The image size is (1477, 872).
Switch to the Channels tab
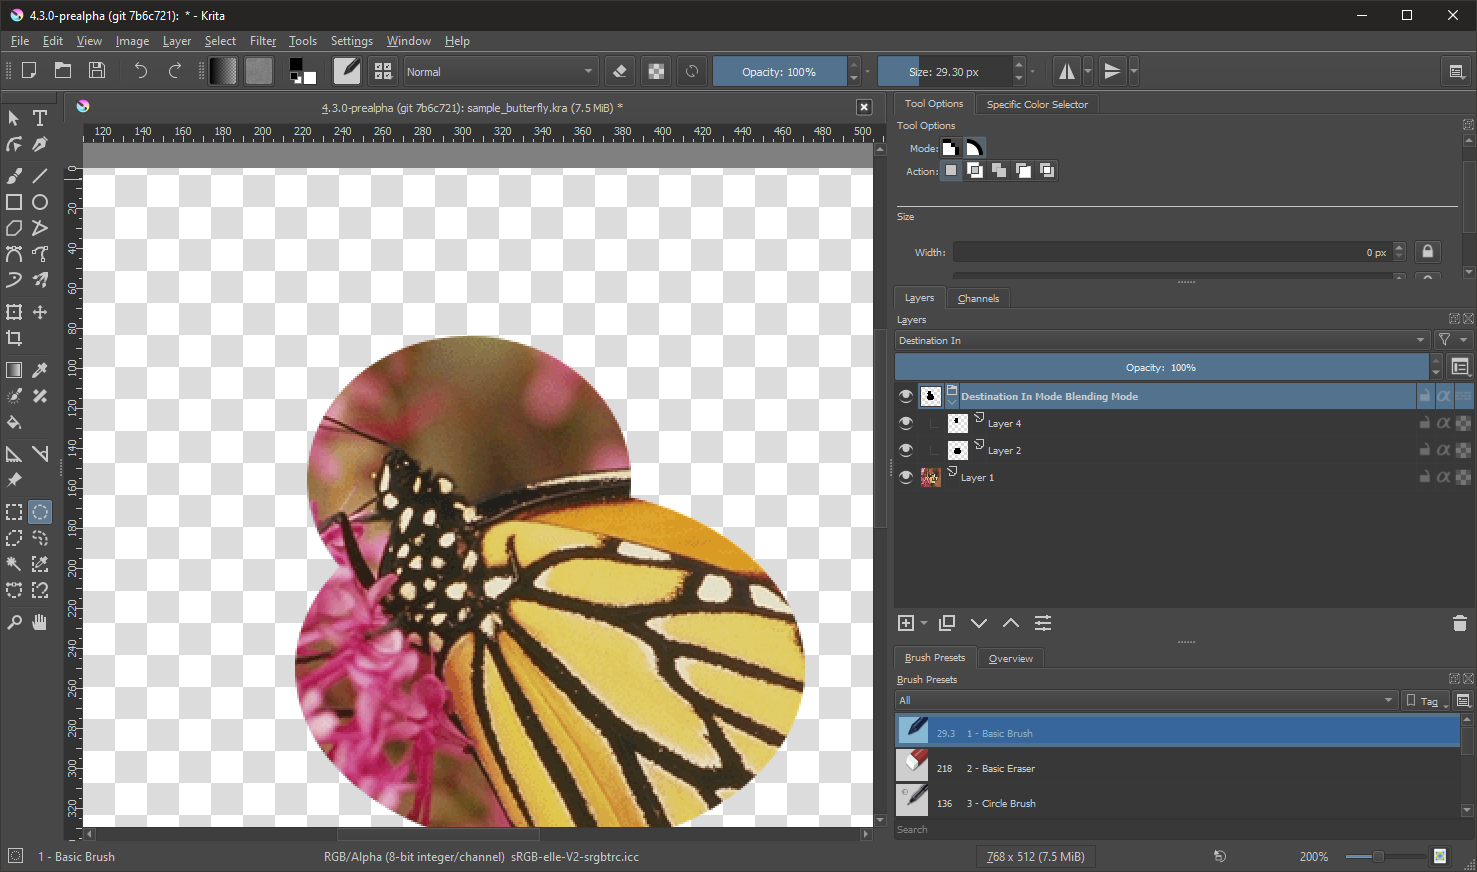(x=978, y=298)
